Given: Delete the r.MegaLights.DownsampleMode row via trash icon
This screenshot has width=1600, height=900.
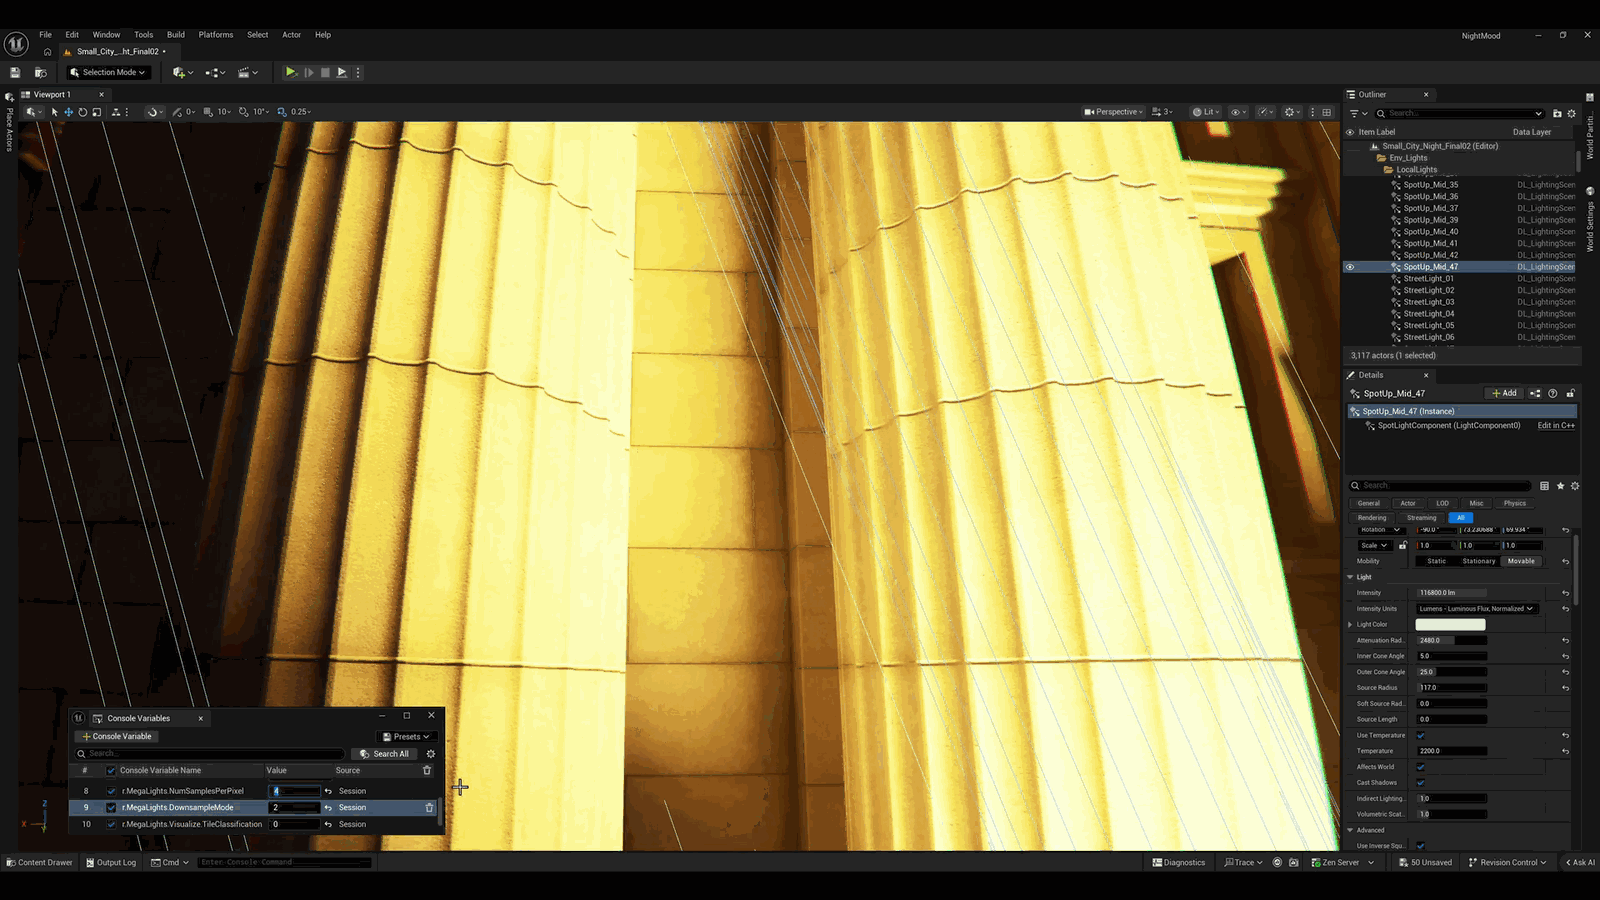Looking at the screenshot, I should point(430,808).
